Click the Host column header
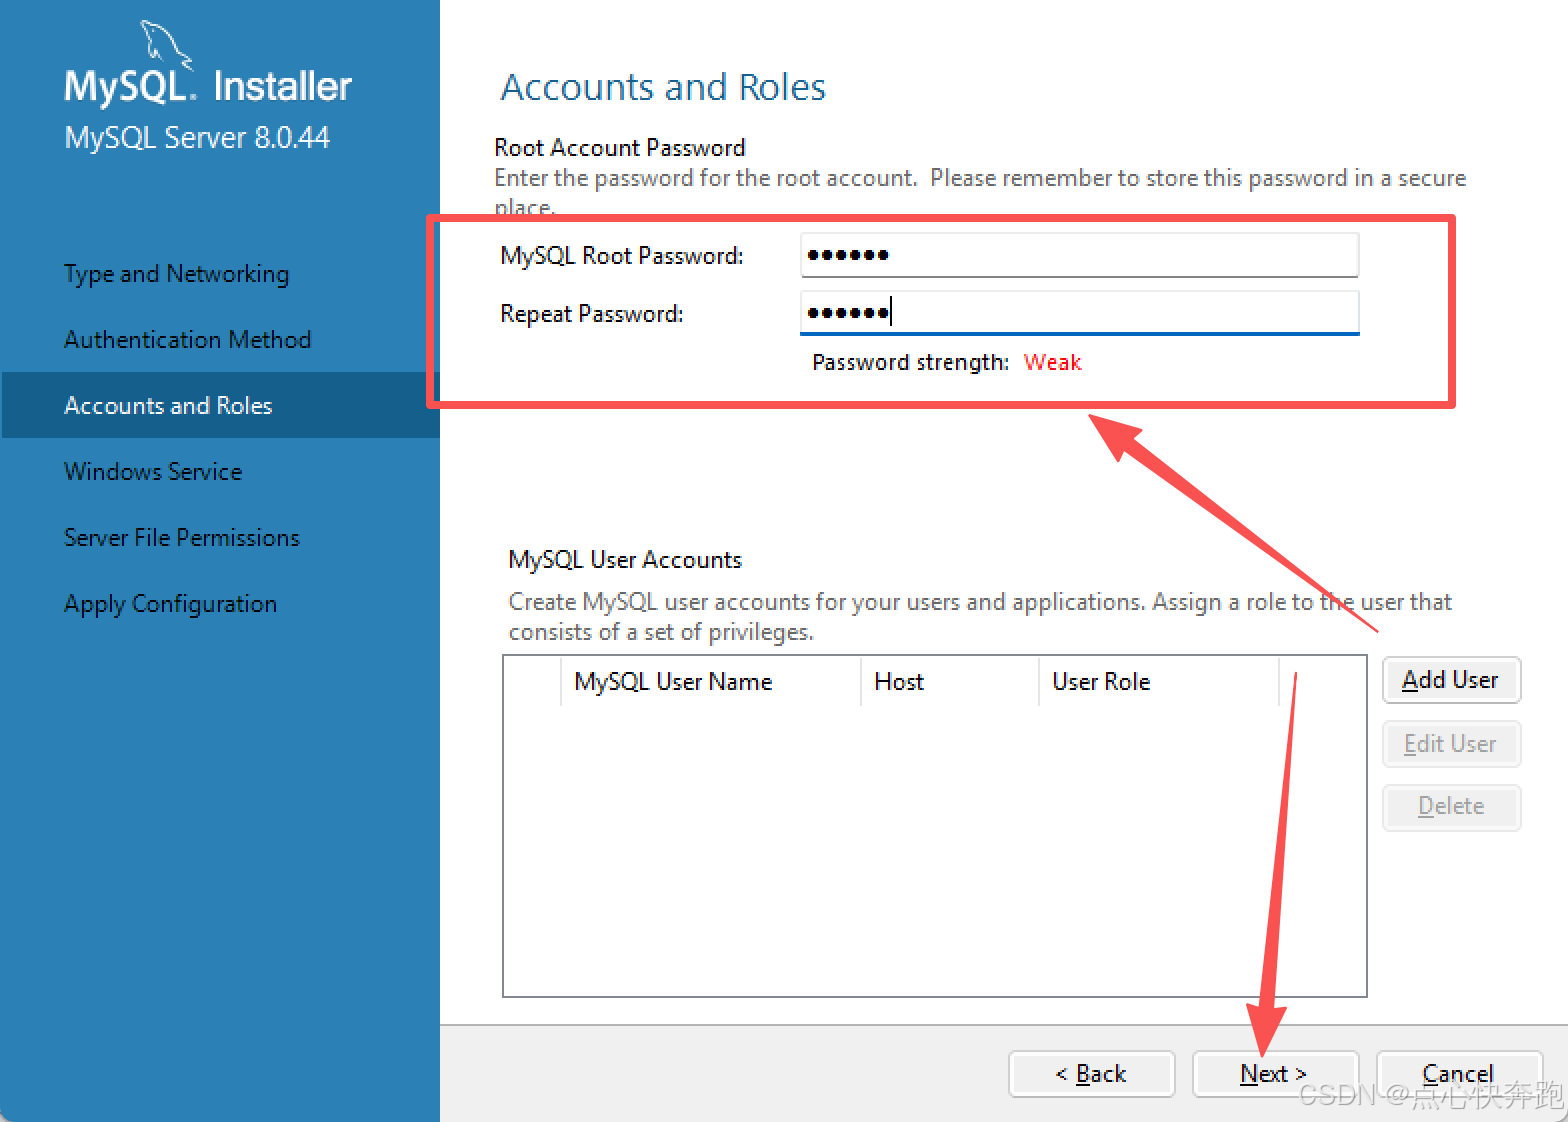Image resolution: width=1568 pixels, height=1122 pixels. 950,682
